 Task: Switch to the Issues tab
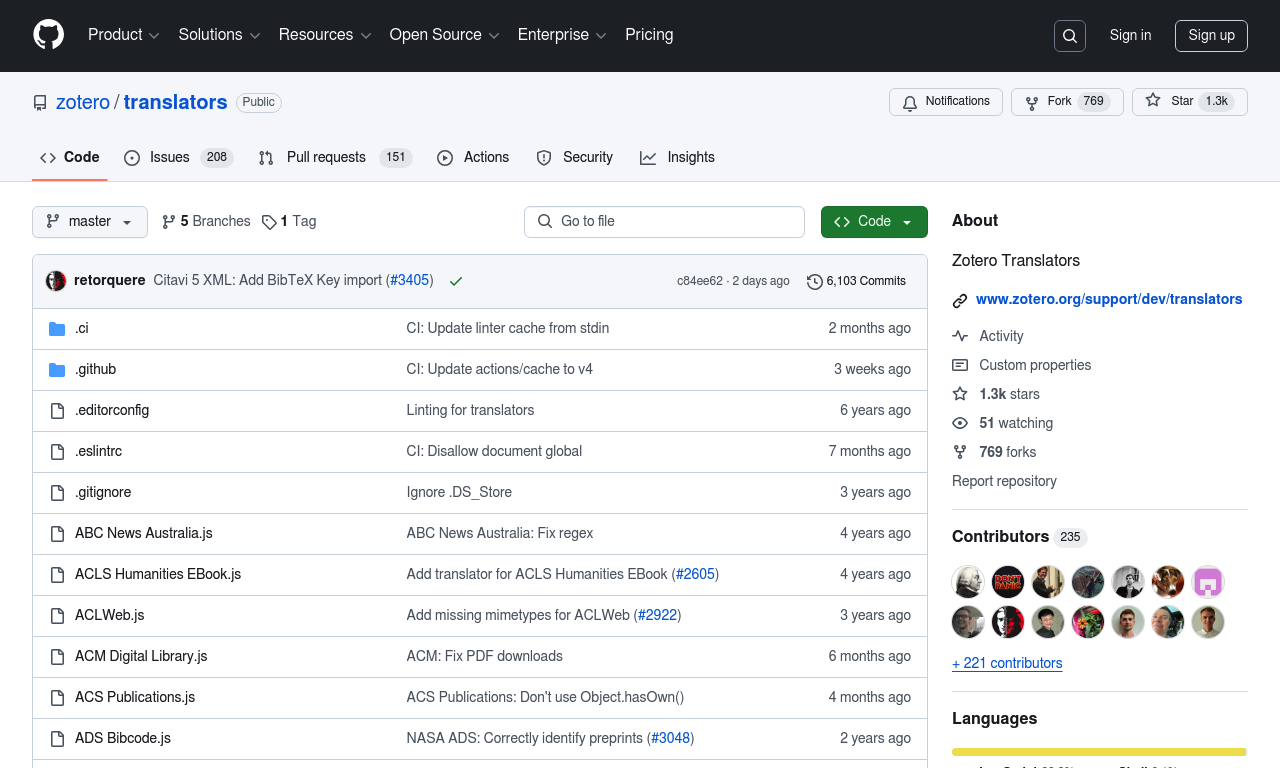point(178,157)
